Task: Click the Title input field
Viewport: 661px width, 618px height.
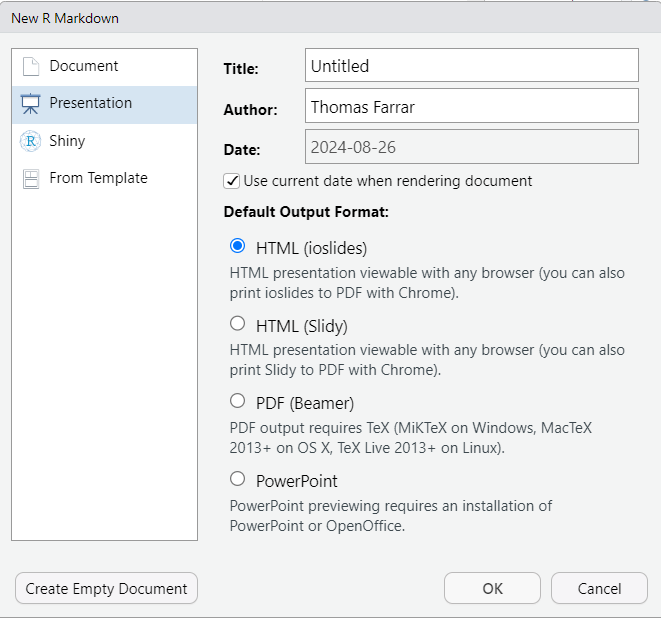Action: coord(472,65)
